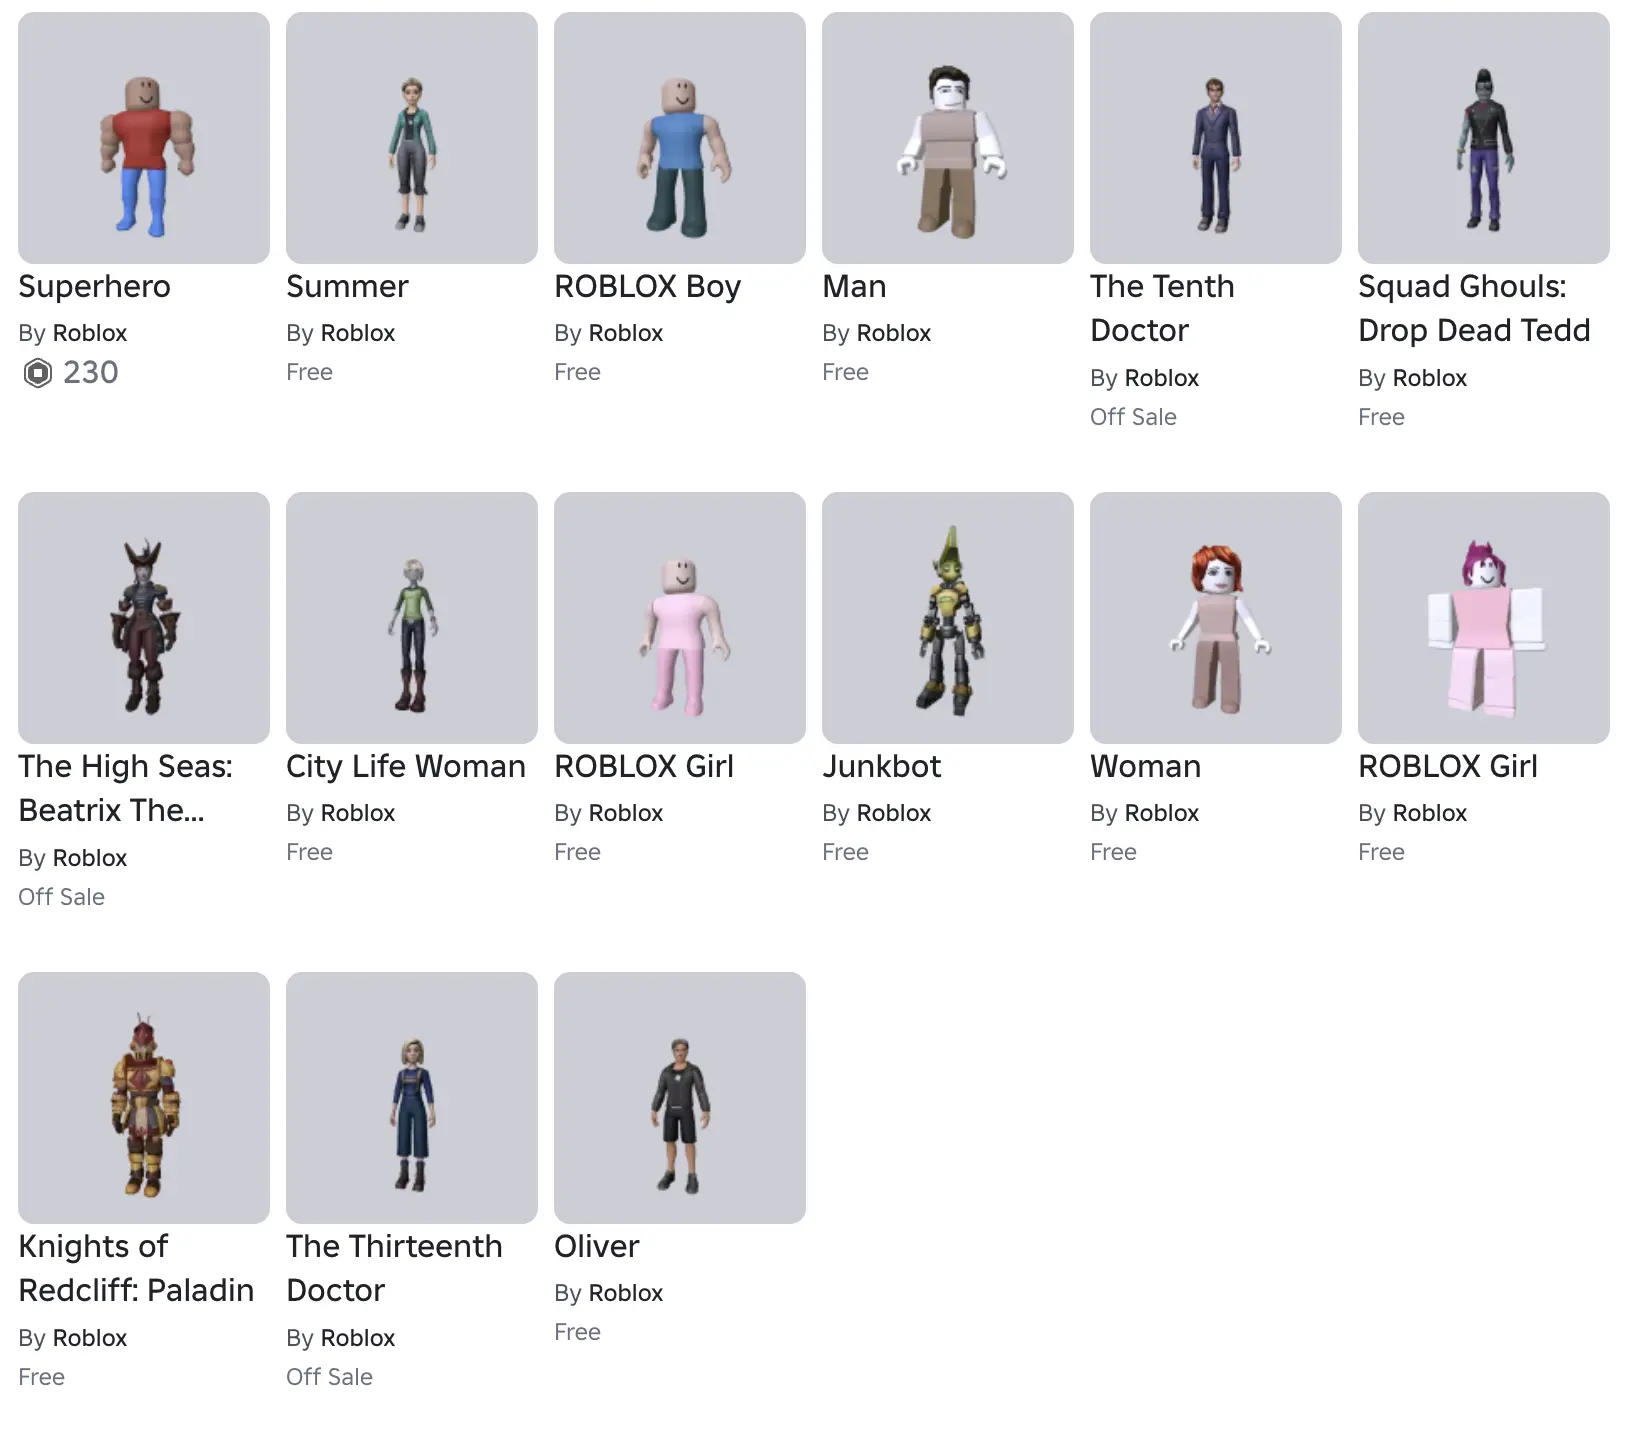Click the Junkbot title link

click(881, 767)
